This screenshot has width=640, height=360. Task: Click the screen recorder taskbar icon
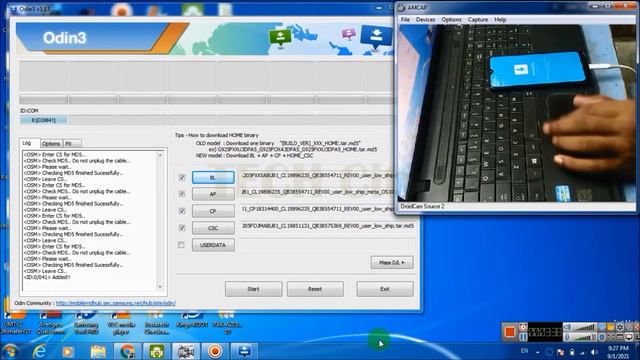[215, 351]
